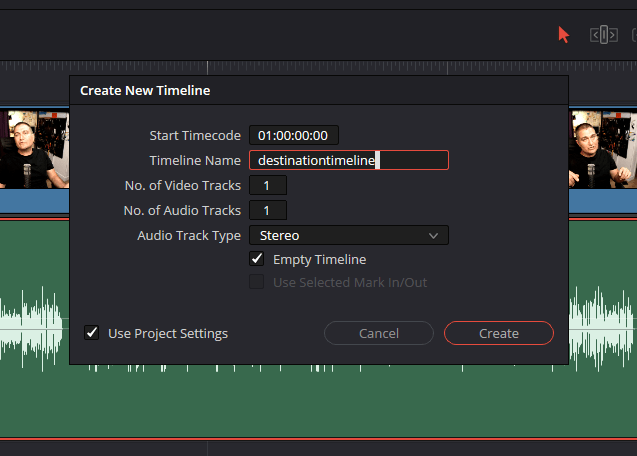Uncheck the Empty Timeline checkbox
This screenshot has height=456, width=637.
(x=257, y=259)
